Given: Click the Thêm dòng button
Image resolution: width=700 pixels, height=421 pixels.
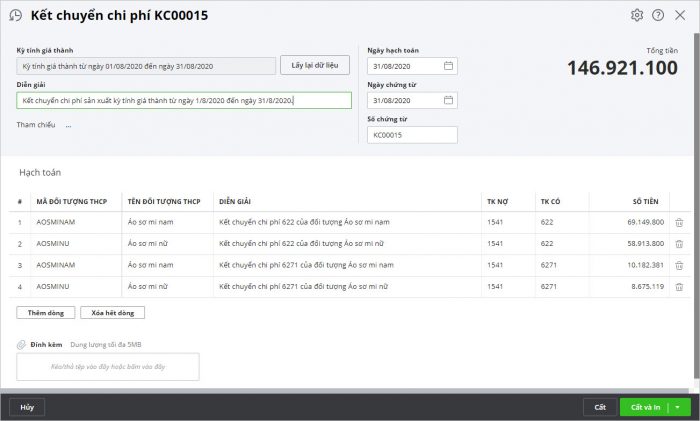Looking at the screenshot, I should pos(45,313).
